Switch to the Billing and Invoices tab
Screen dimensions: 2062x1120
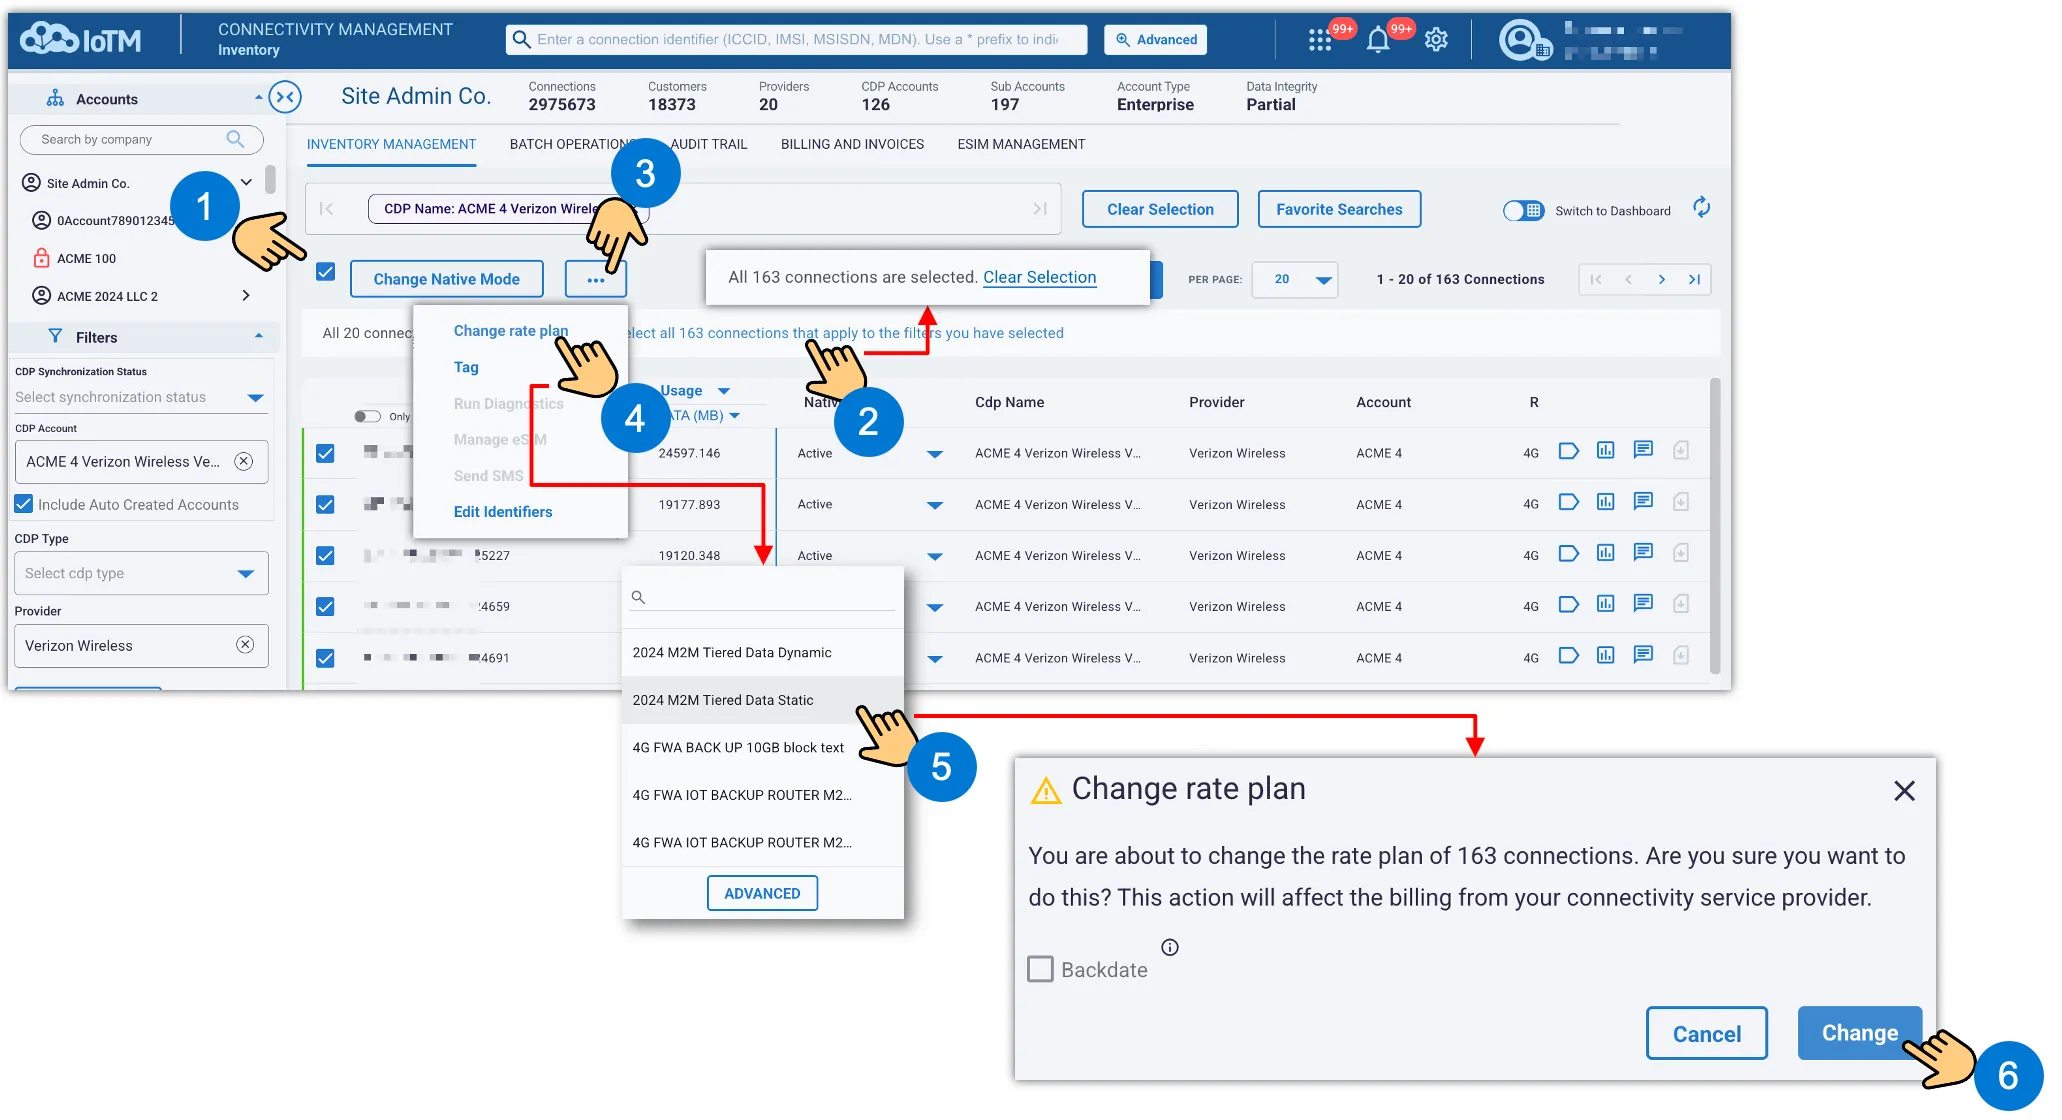pos(852,145)
